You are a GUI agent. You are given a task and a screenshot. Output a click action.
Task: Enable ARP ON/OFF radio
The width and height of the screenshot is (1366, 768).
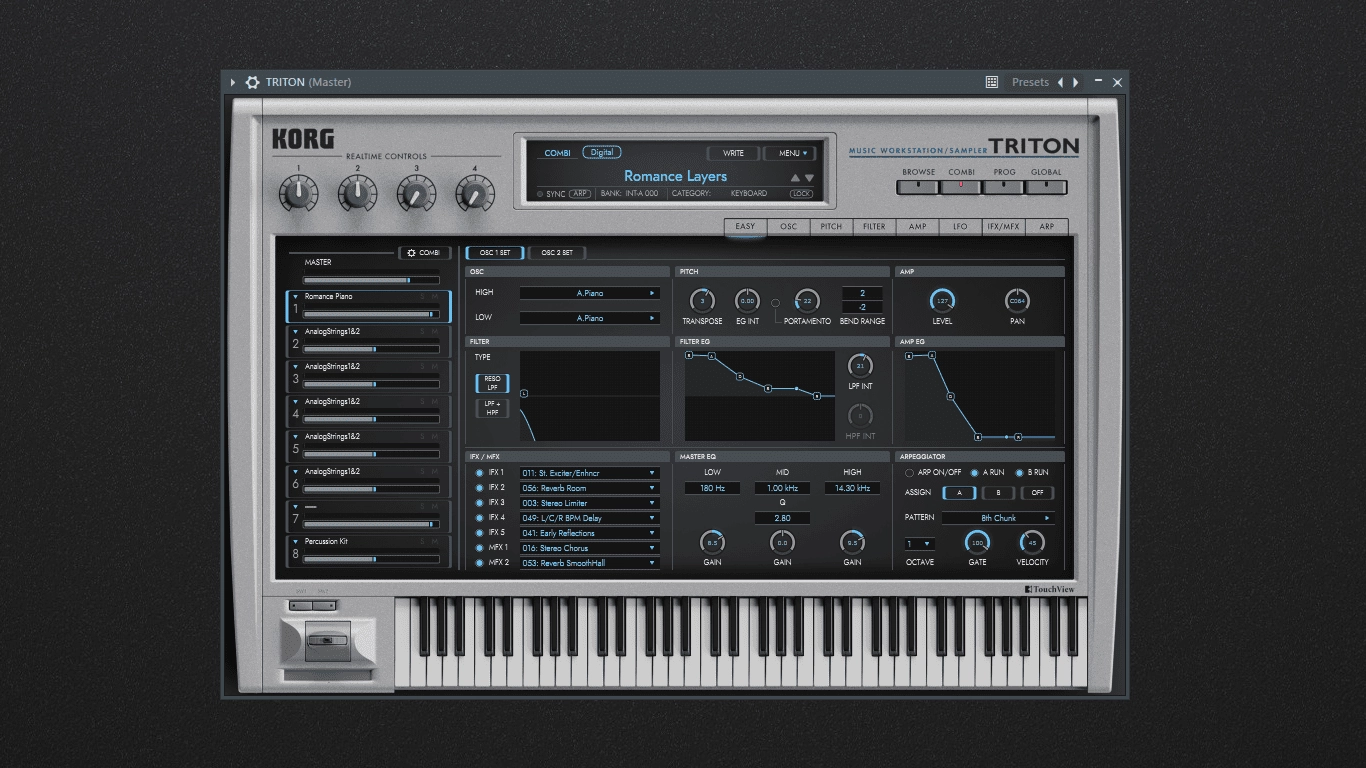coord(909,473)
